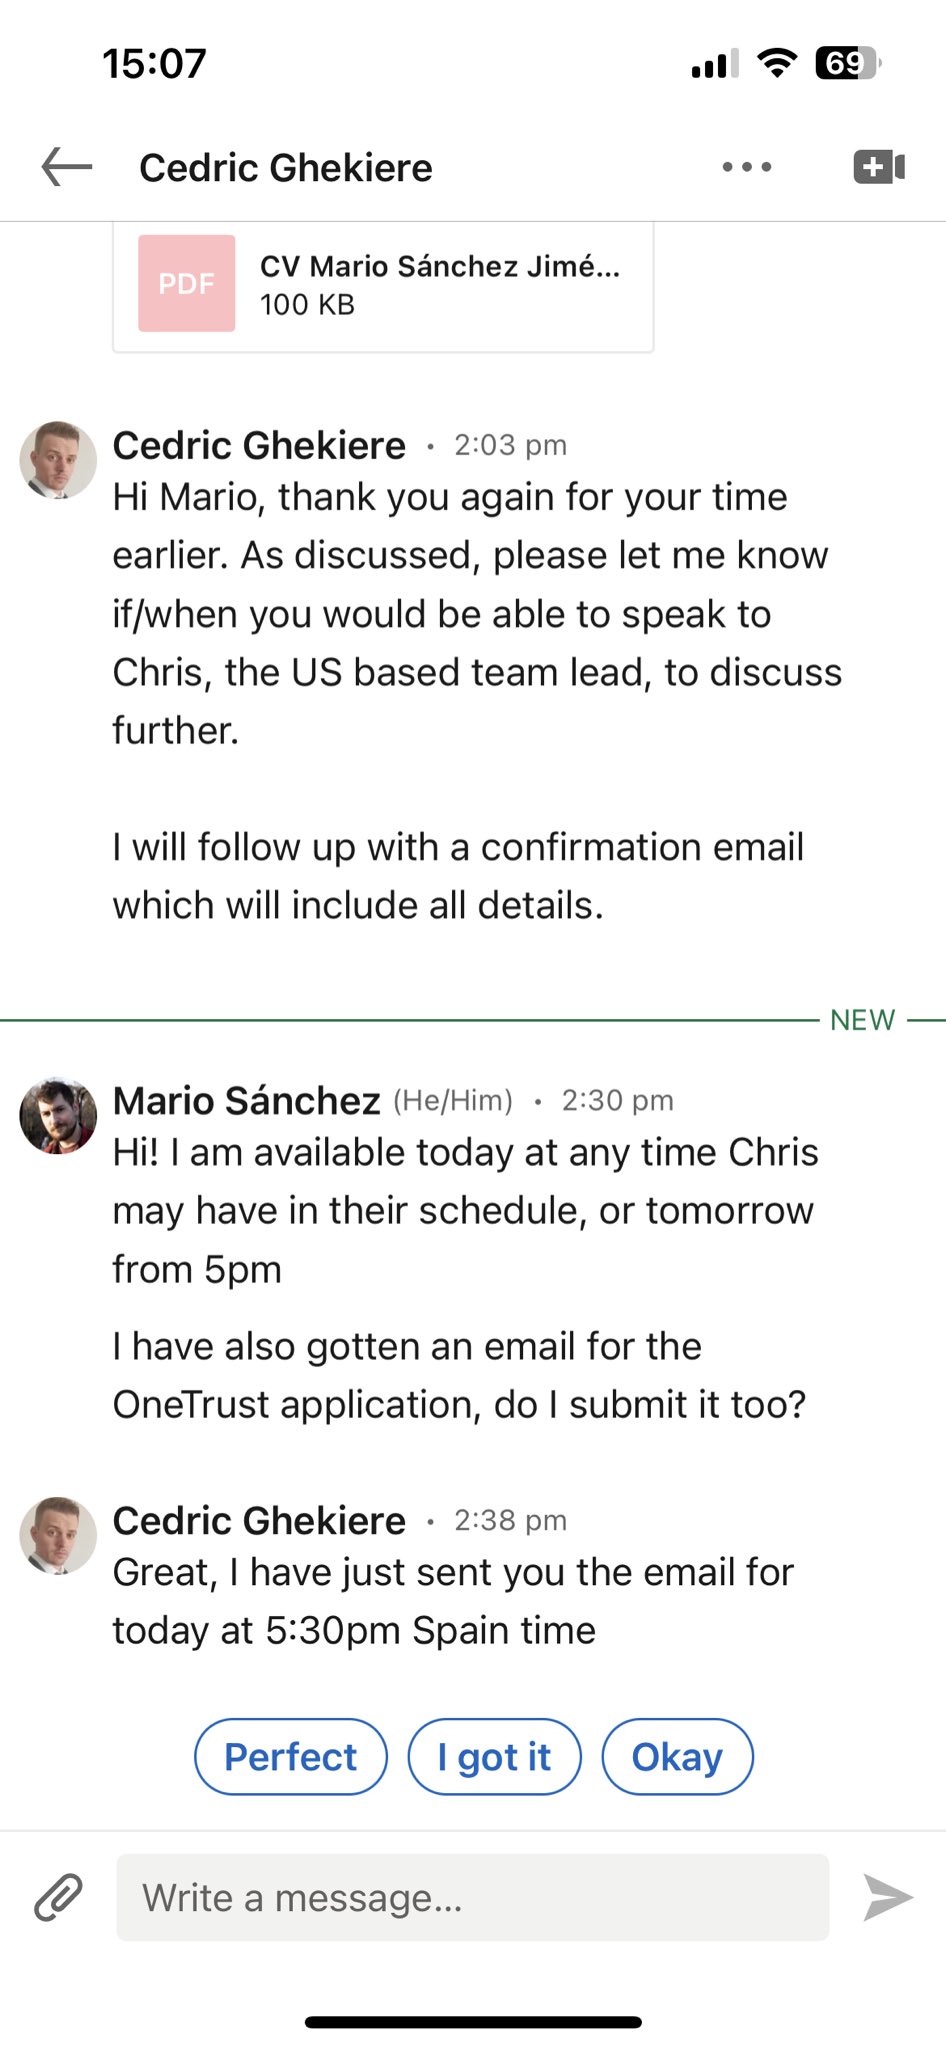Select the "I got it" quick reply
The height and width of the screenshot is (2048, 946).
click(494, 1757)
